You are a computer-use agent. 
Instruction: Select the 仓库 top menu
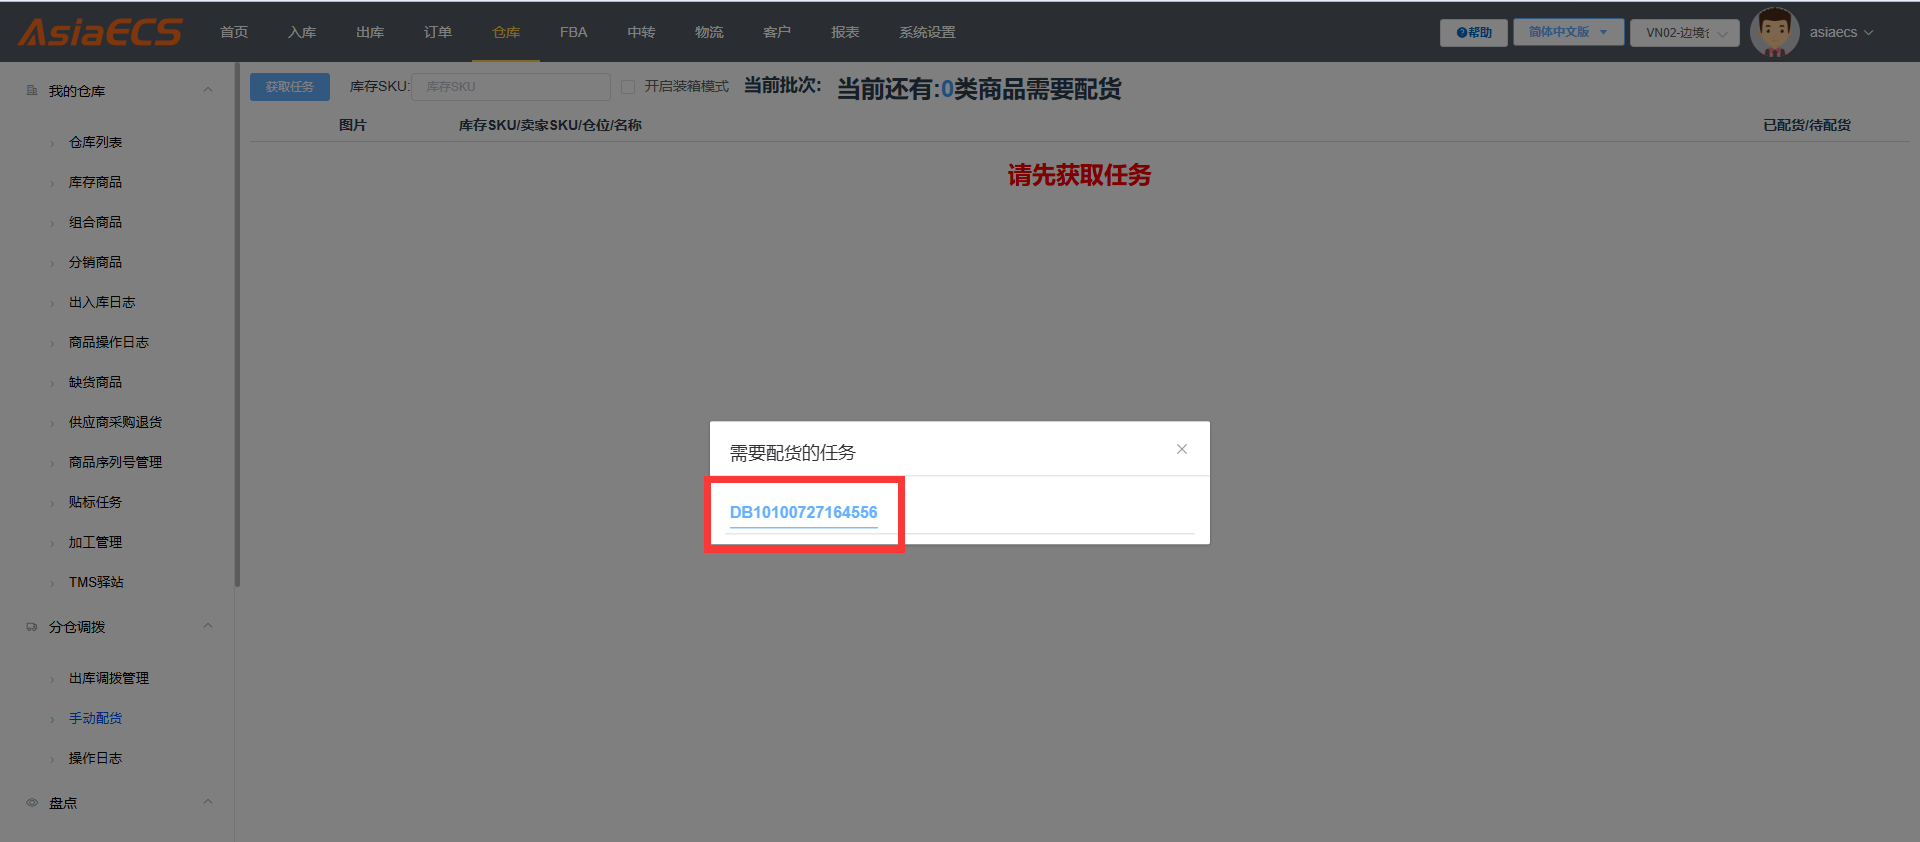click(x=506, y=32)
